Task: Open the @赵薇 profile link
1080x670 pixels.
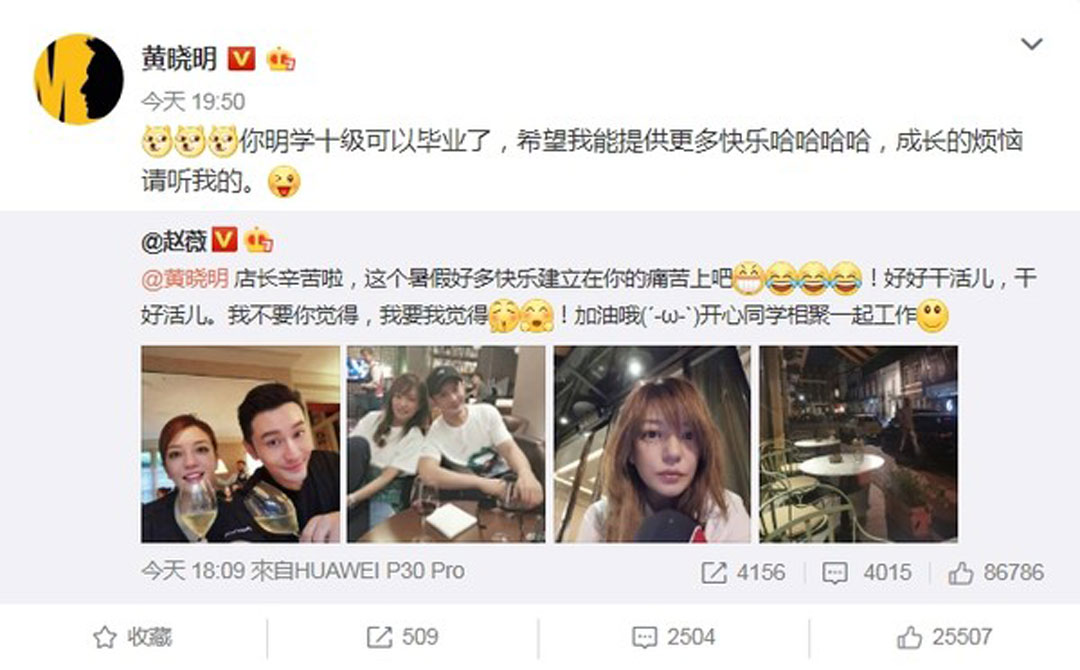Action: tap(174, 241)
